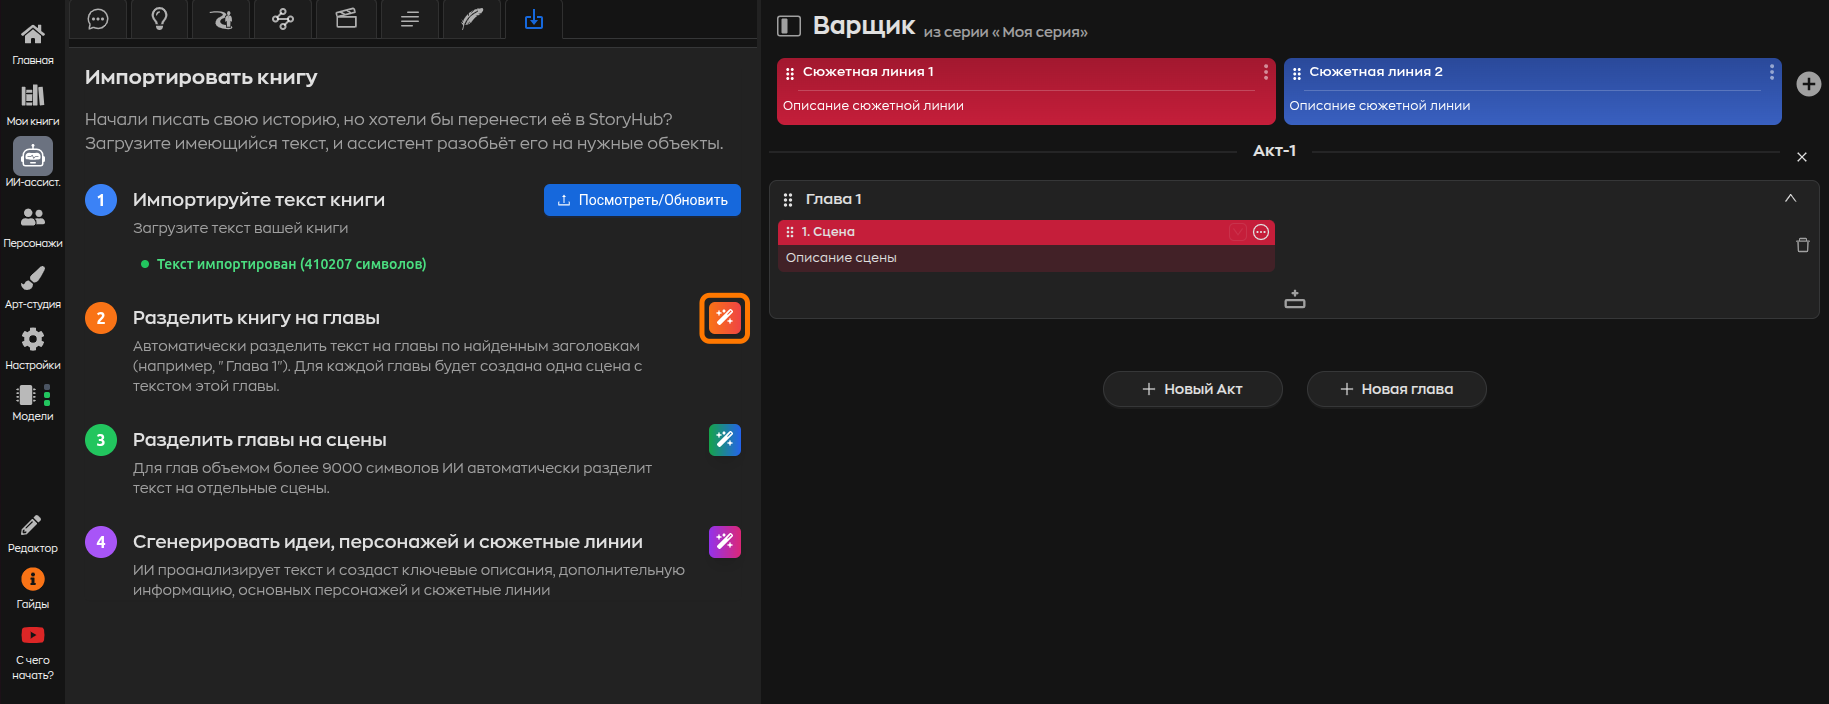
Task: Go to Арт-студия in the sidebar
Action: pos(33,285)
